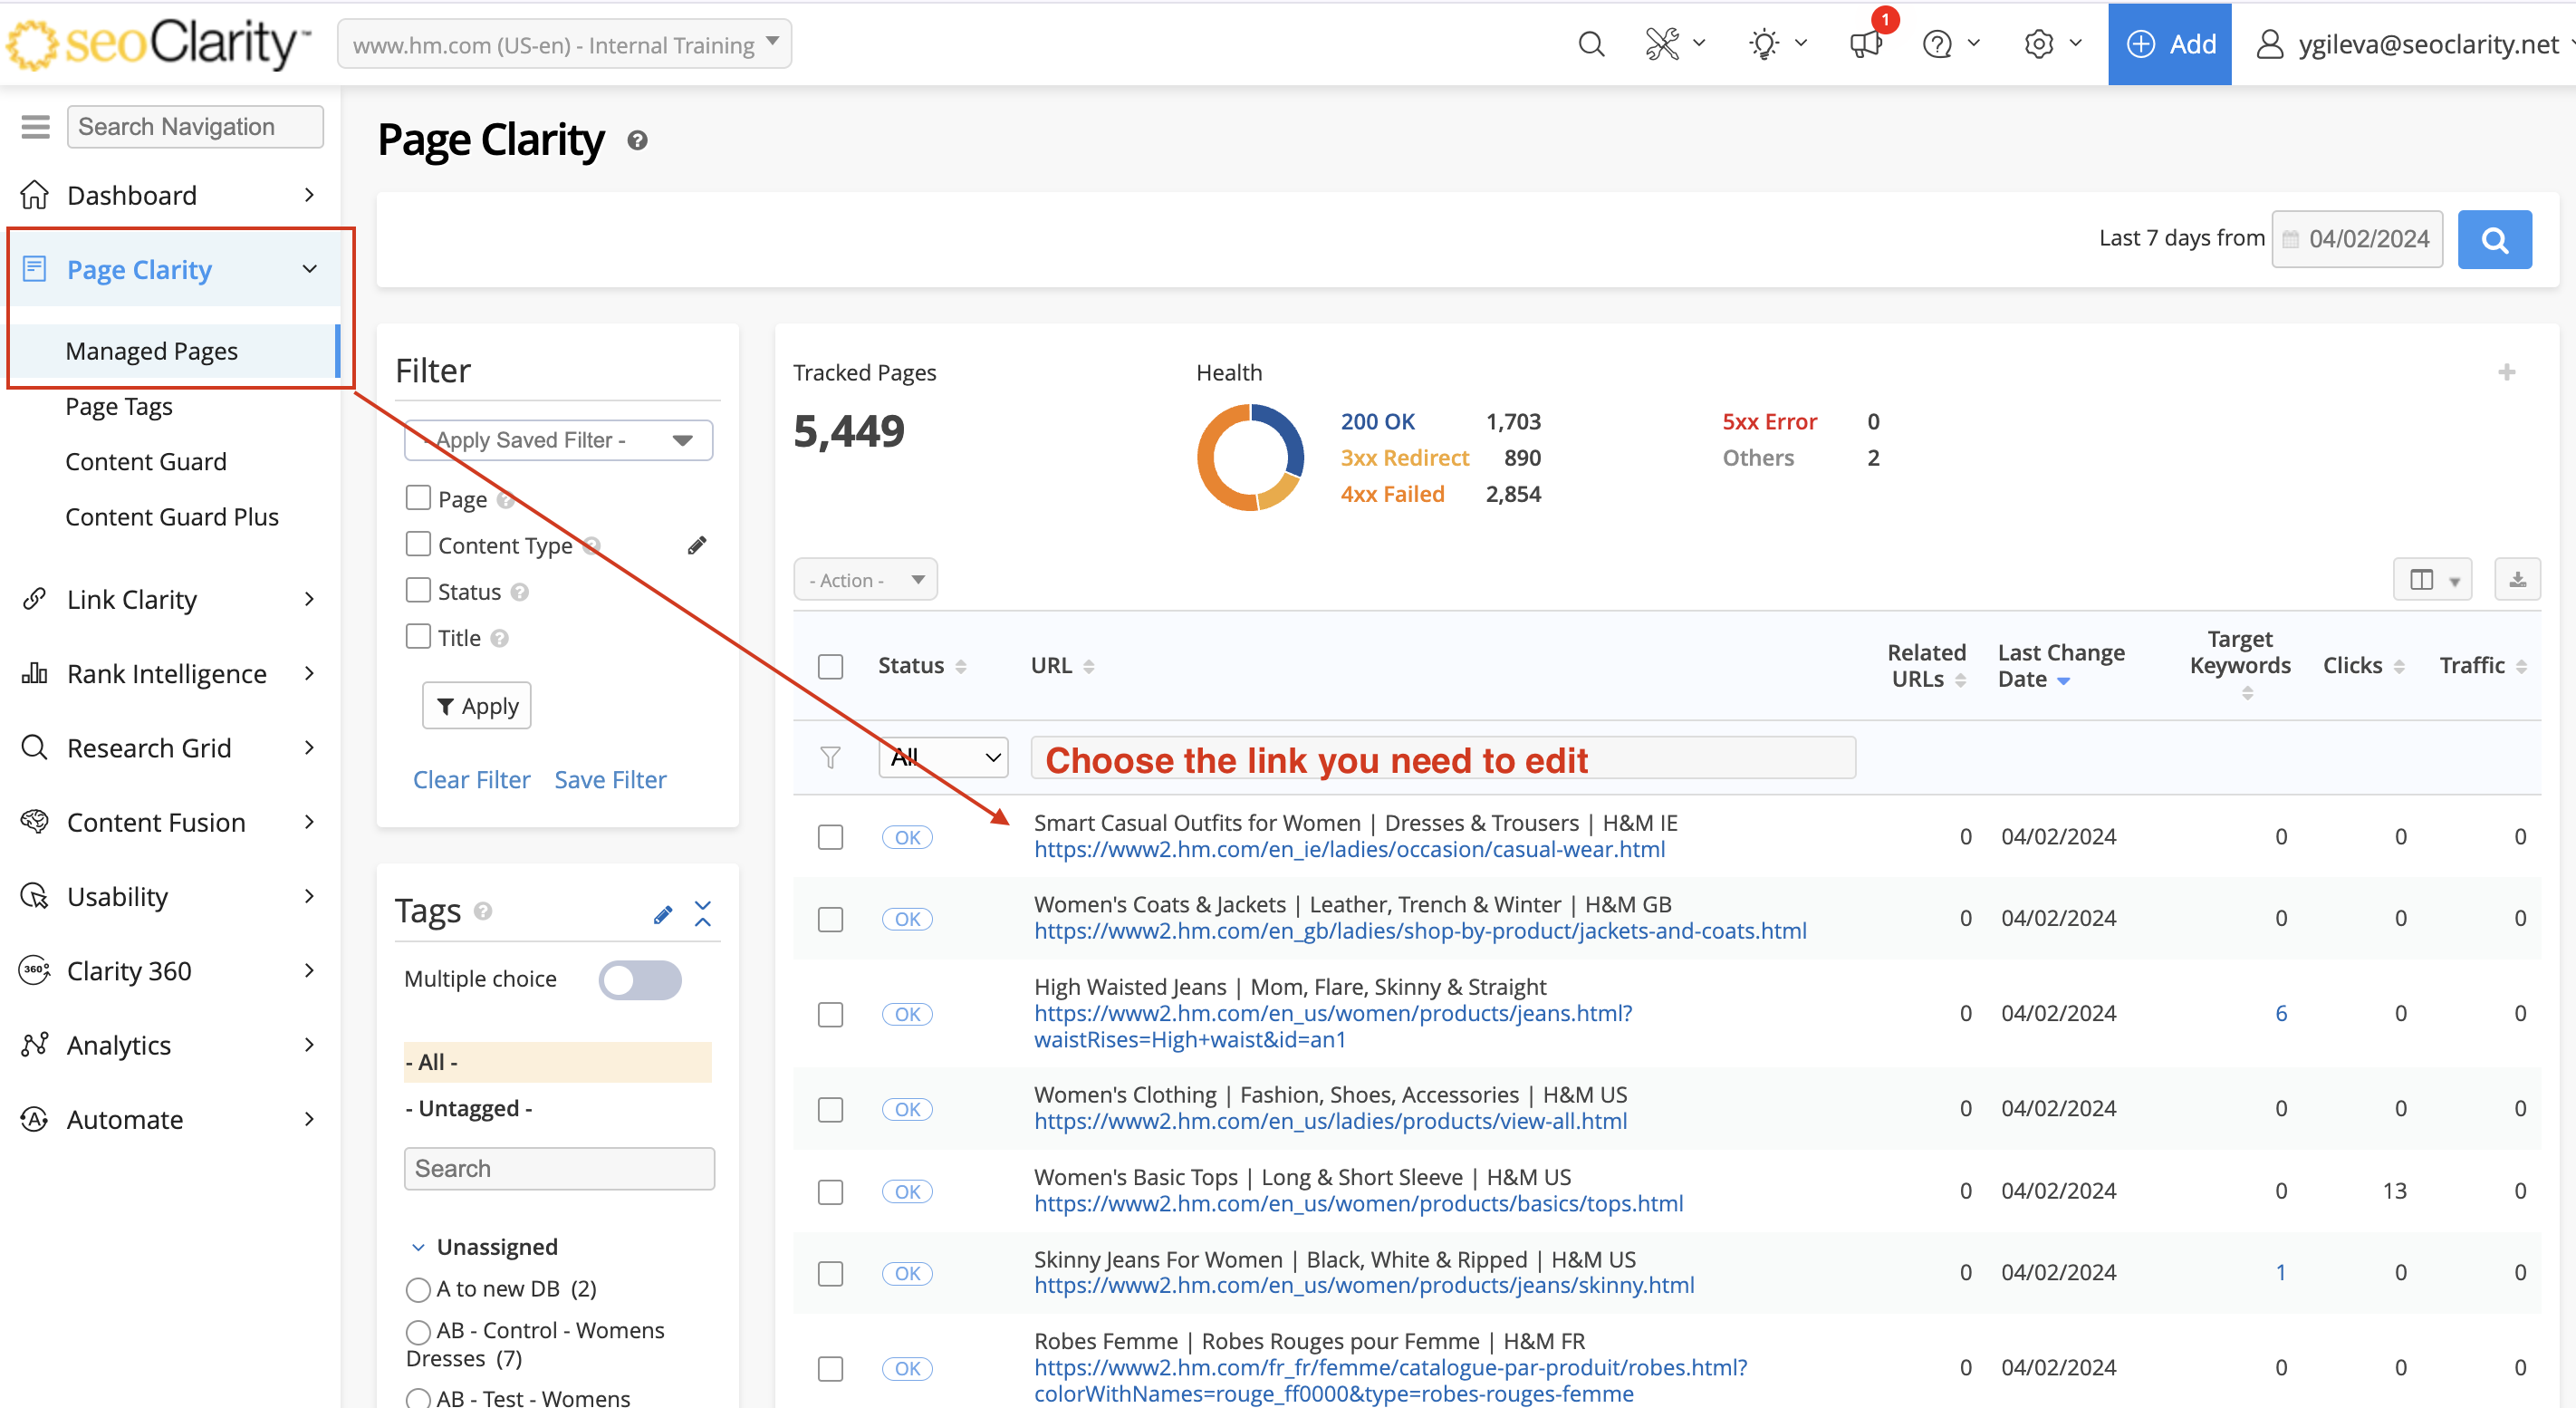Click the blue search button next to date
The height and width of the screenshot is (1408, 2576).
pos(2494,239)
